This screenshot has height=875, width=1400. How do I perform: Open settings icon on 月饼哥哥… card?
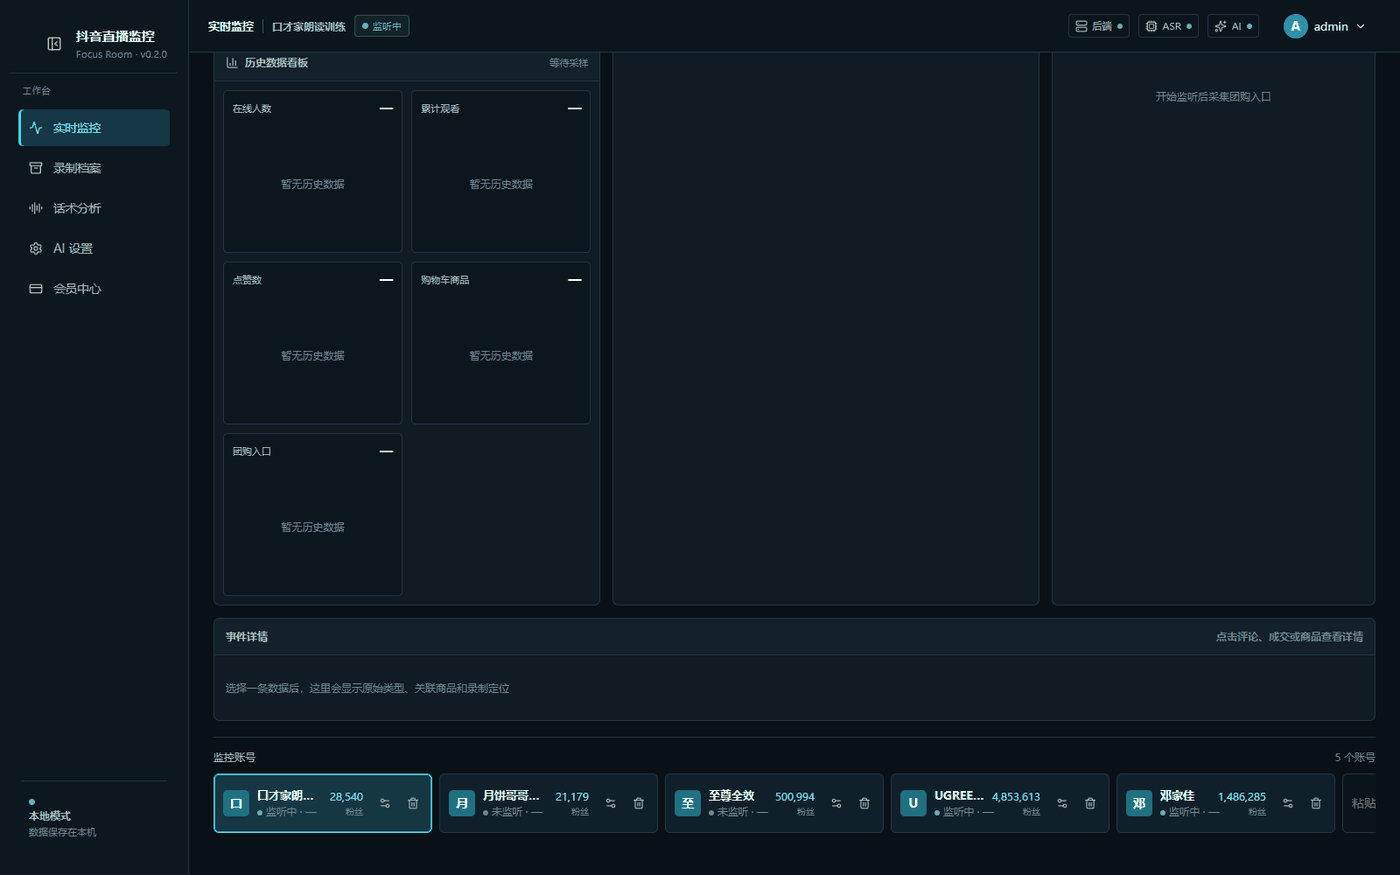click(611, 803)
